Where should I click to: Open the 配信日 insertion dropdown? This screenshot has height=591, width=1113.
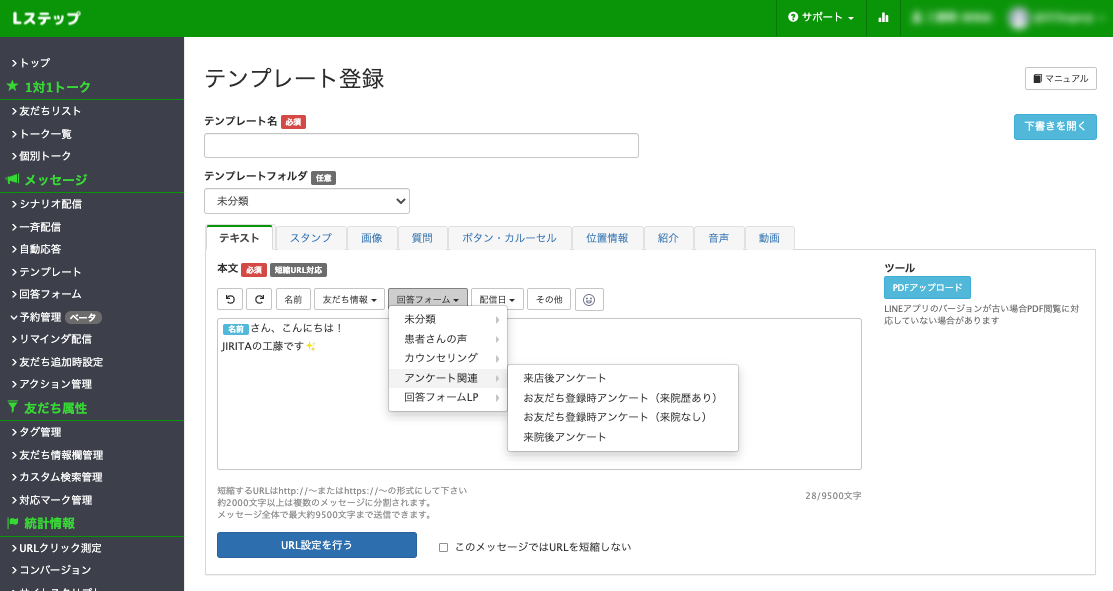[496, 298]
